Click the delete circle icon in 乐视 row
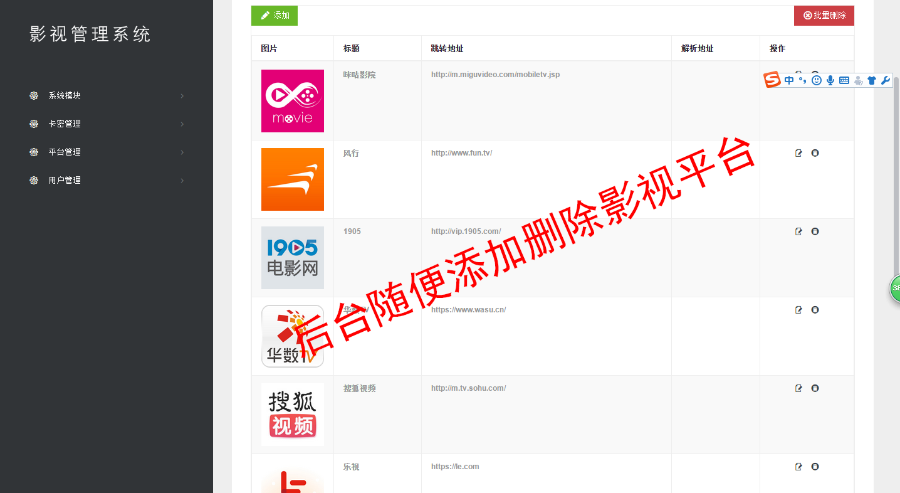Image resolution: width=900 pixels, height=493 pixels. click(x=814, y=467)
